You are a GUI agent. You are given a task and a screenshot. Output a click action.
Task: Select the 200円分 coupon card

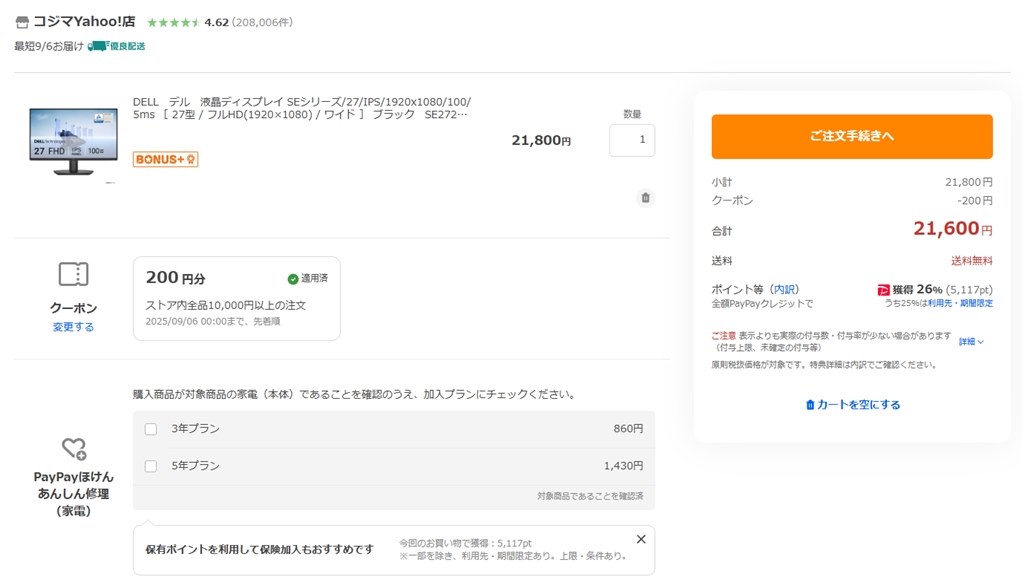pos(236,298)
